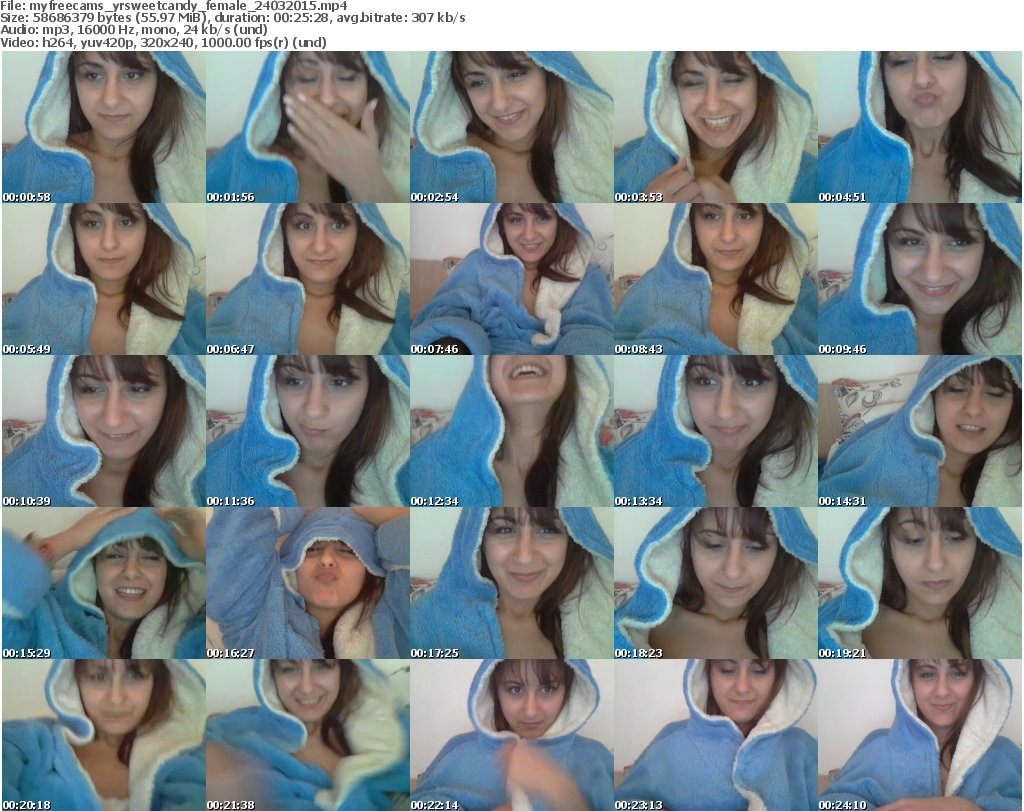Click the frame marked 00:22:14
Image resolution: width=1024 pixels, height=811 pixels.
click(x=511, y=735)
